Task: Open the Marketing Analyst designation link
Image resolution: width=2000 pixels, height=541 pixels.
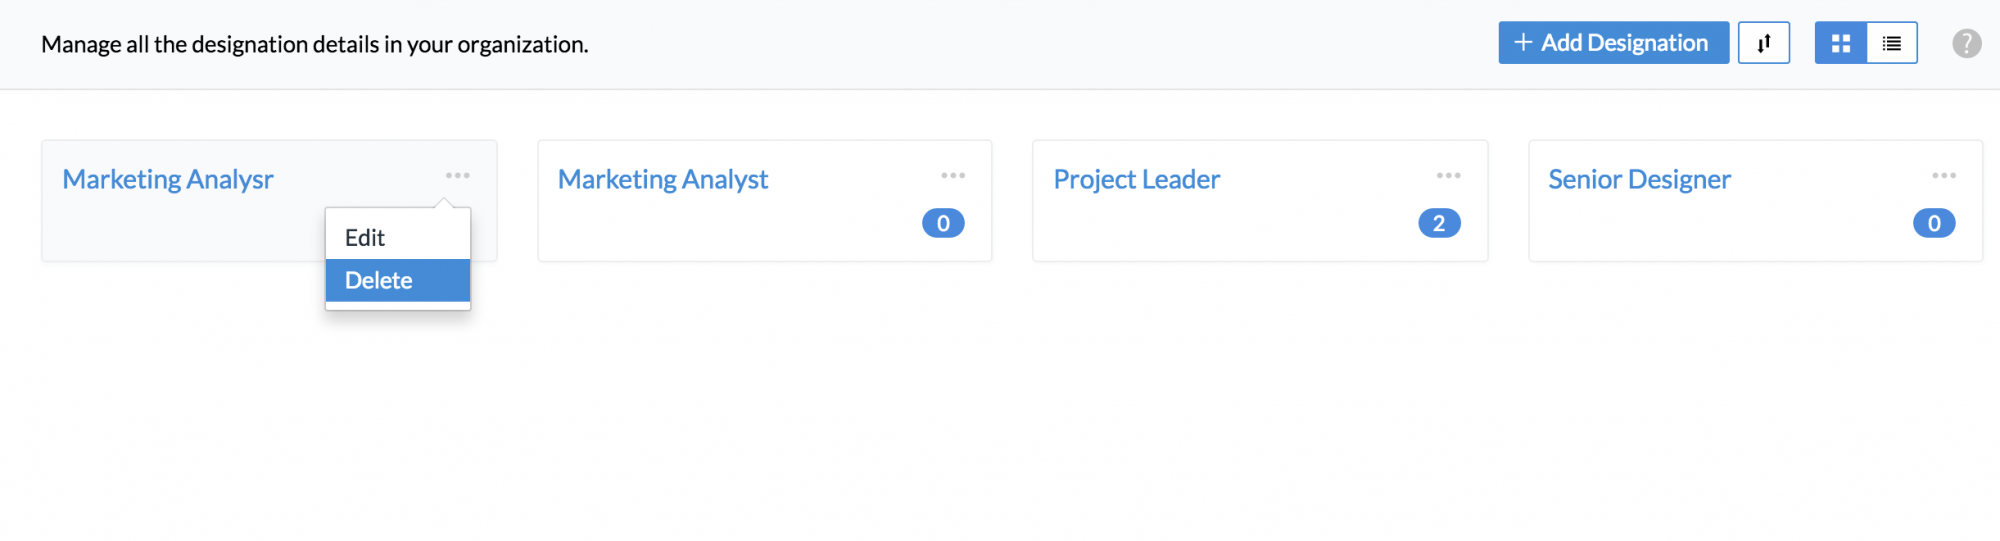Action: click(x=663, y=180)
